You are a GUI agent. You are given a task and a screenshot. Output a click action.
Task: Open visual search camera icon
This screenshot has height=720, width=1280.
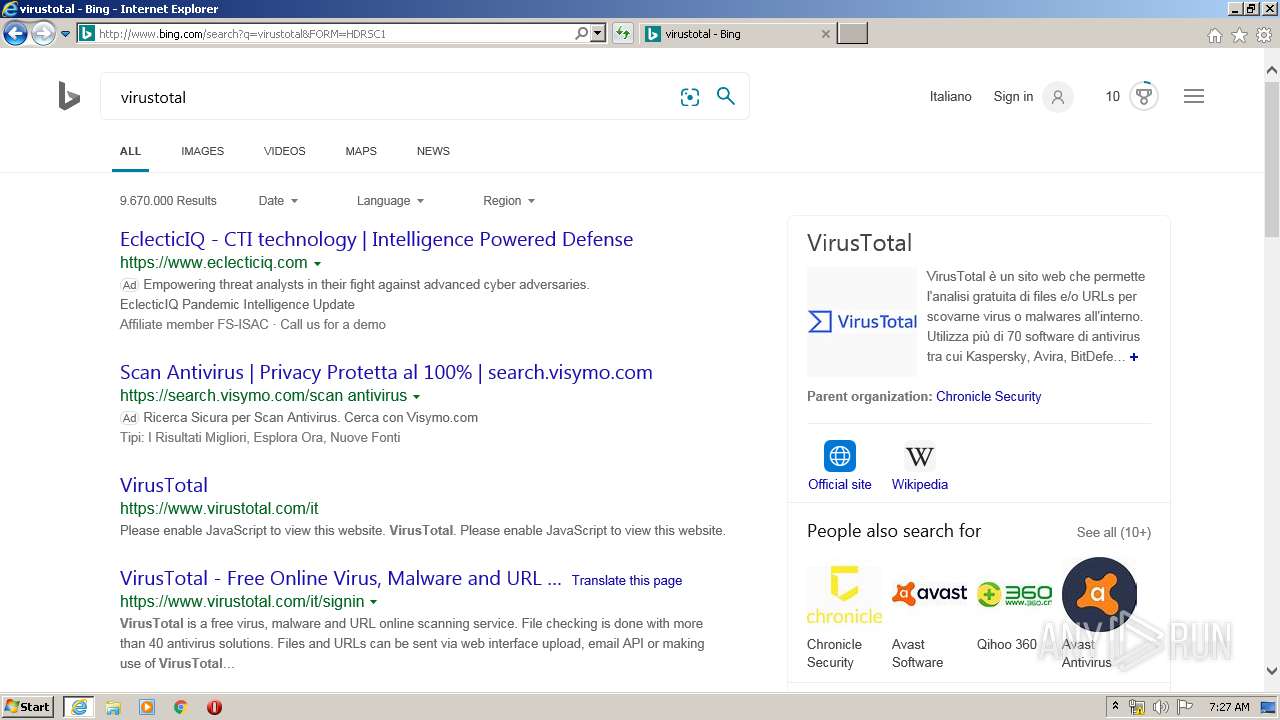pos(690,97)
